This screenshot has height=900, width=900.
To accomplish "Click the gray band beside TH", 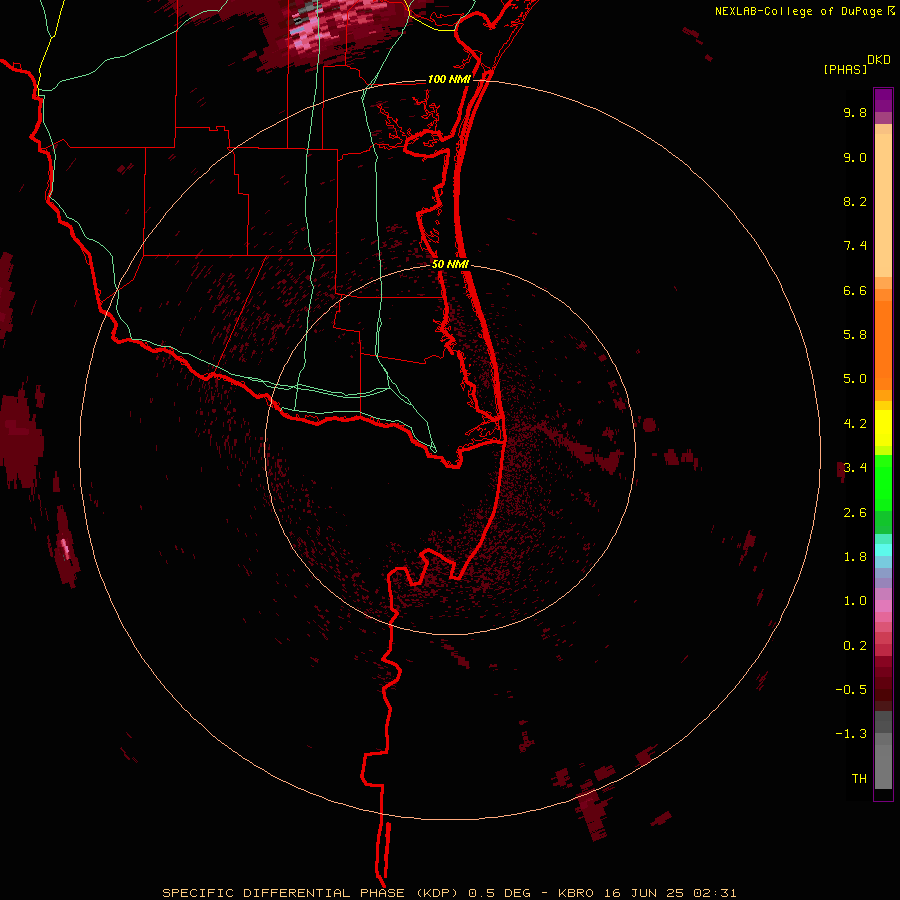I will pos(883,766).
